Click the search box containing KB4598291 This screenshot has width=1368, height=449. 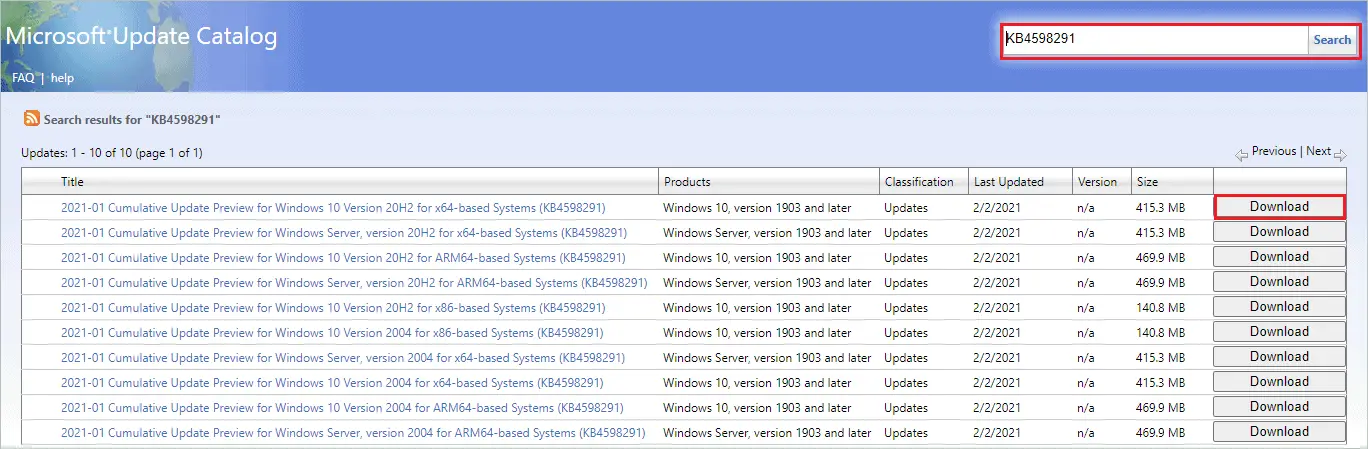[1155, 40]
